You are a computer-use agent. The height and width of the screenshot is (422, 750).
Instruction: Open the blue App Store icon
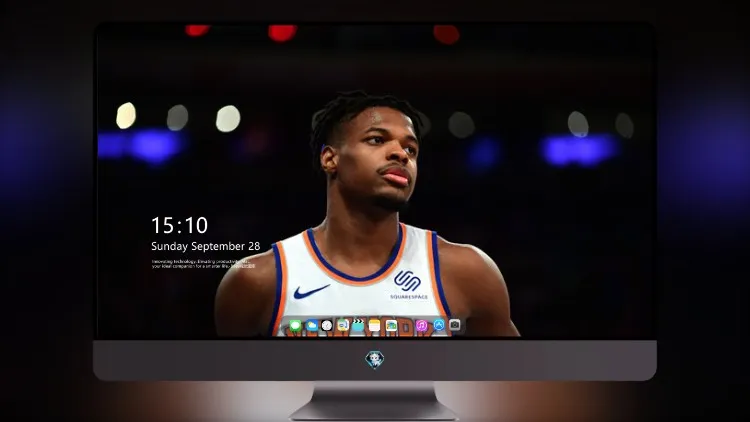[x=439, y=325]
